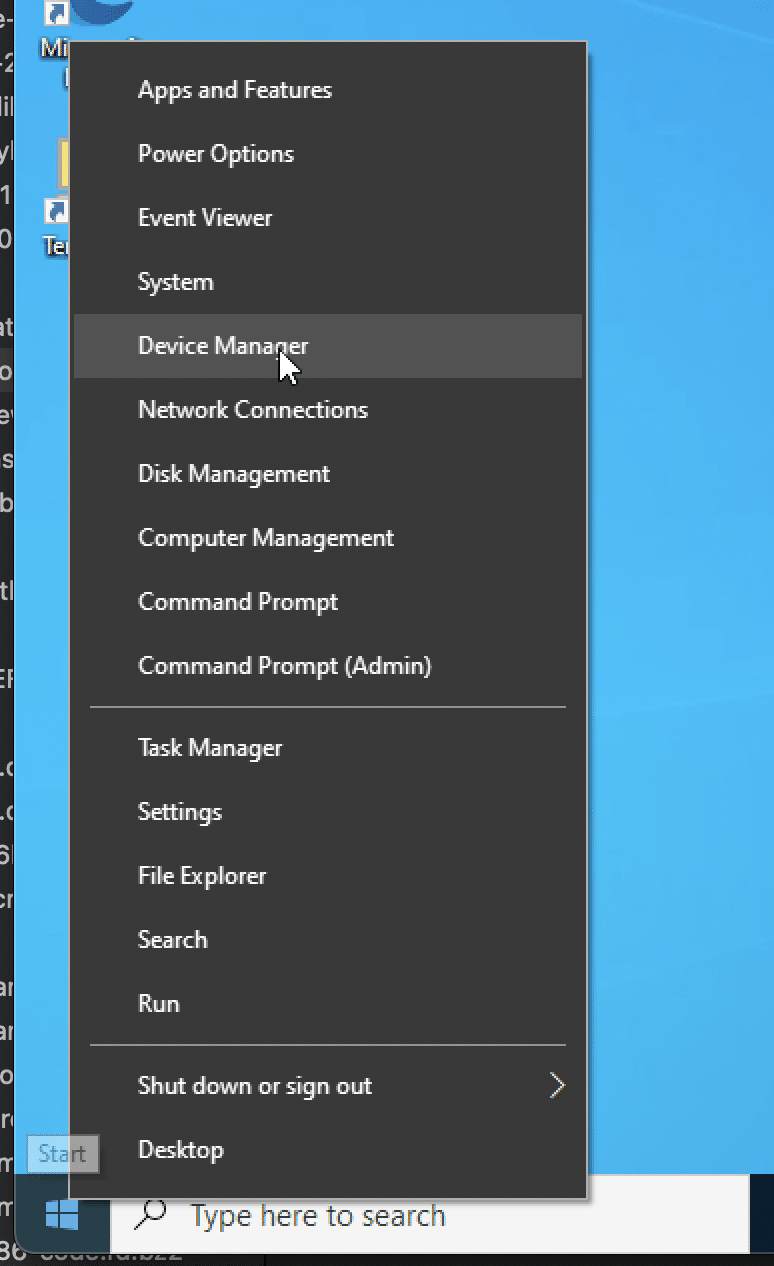Screen dimensions: 774x1266
Task: Open Apps and Features
Action: 328,90
